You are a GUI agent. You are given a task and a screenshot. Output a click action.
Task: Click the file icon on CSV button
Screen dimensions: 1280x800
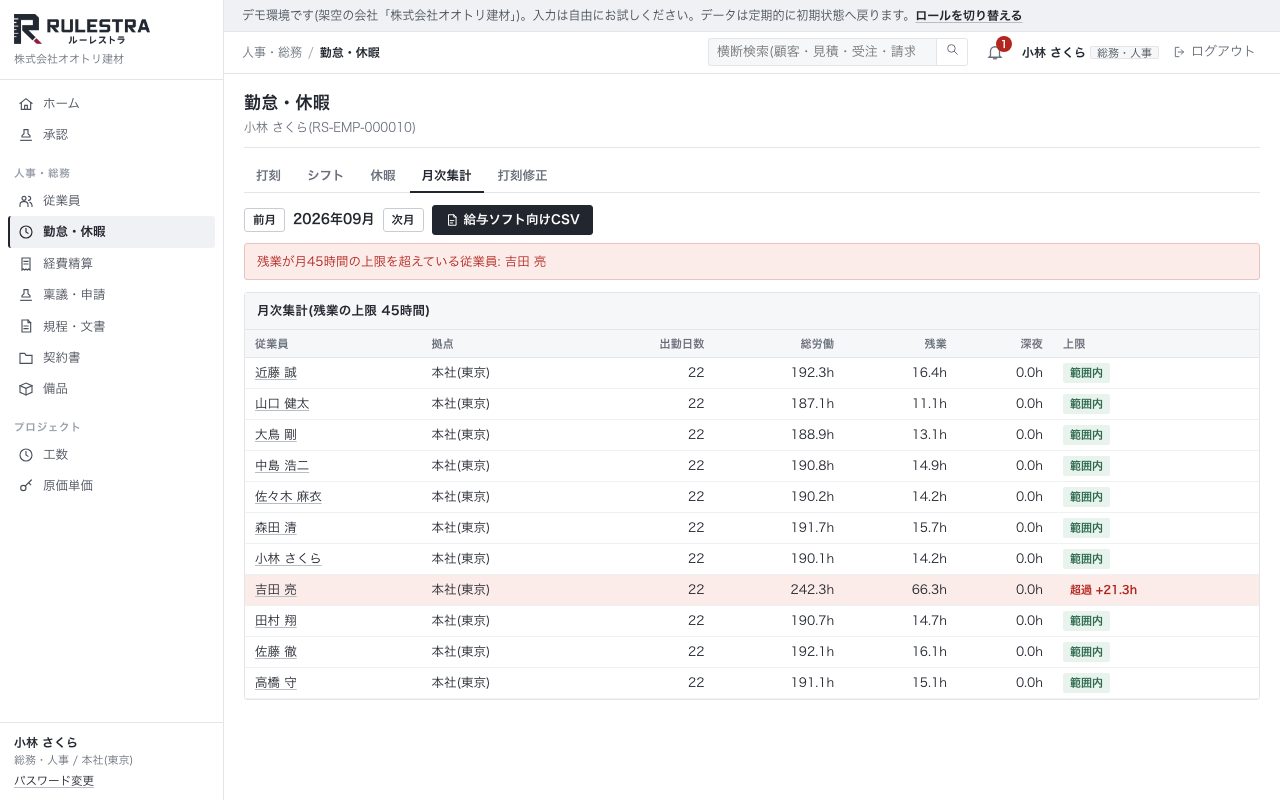tap(452, 220)
